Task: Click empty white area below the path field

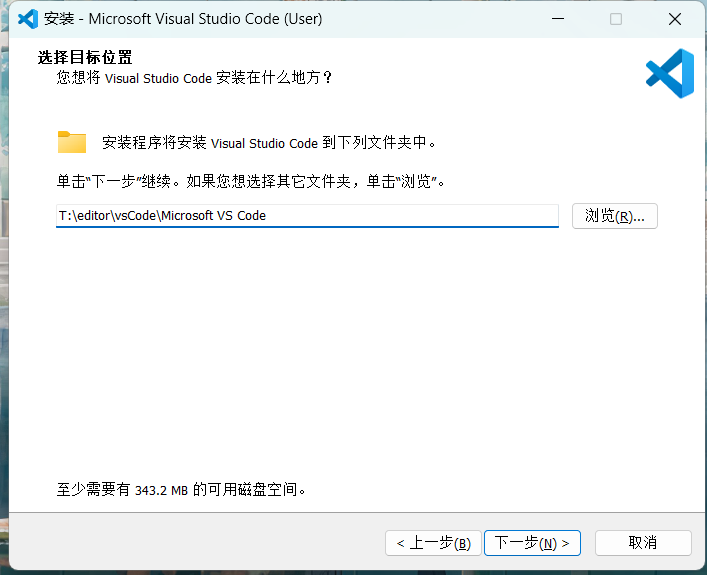Action: (x=350, y=350)
